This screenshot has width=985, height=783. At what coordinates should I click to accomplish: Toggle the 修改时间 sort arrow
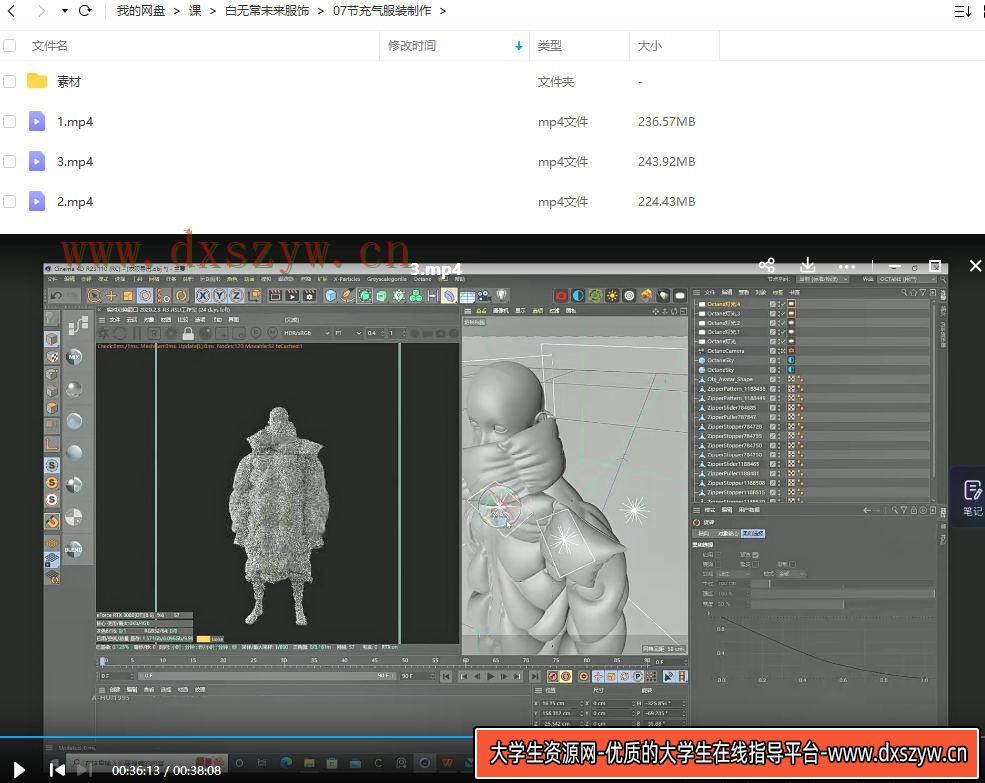pos(518,45)
